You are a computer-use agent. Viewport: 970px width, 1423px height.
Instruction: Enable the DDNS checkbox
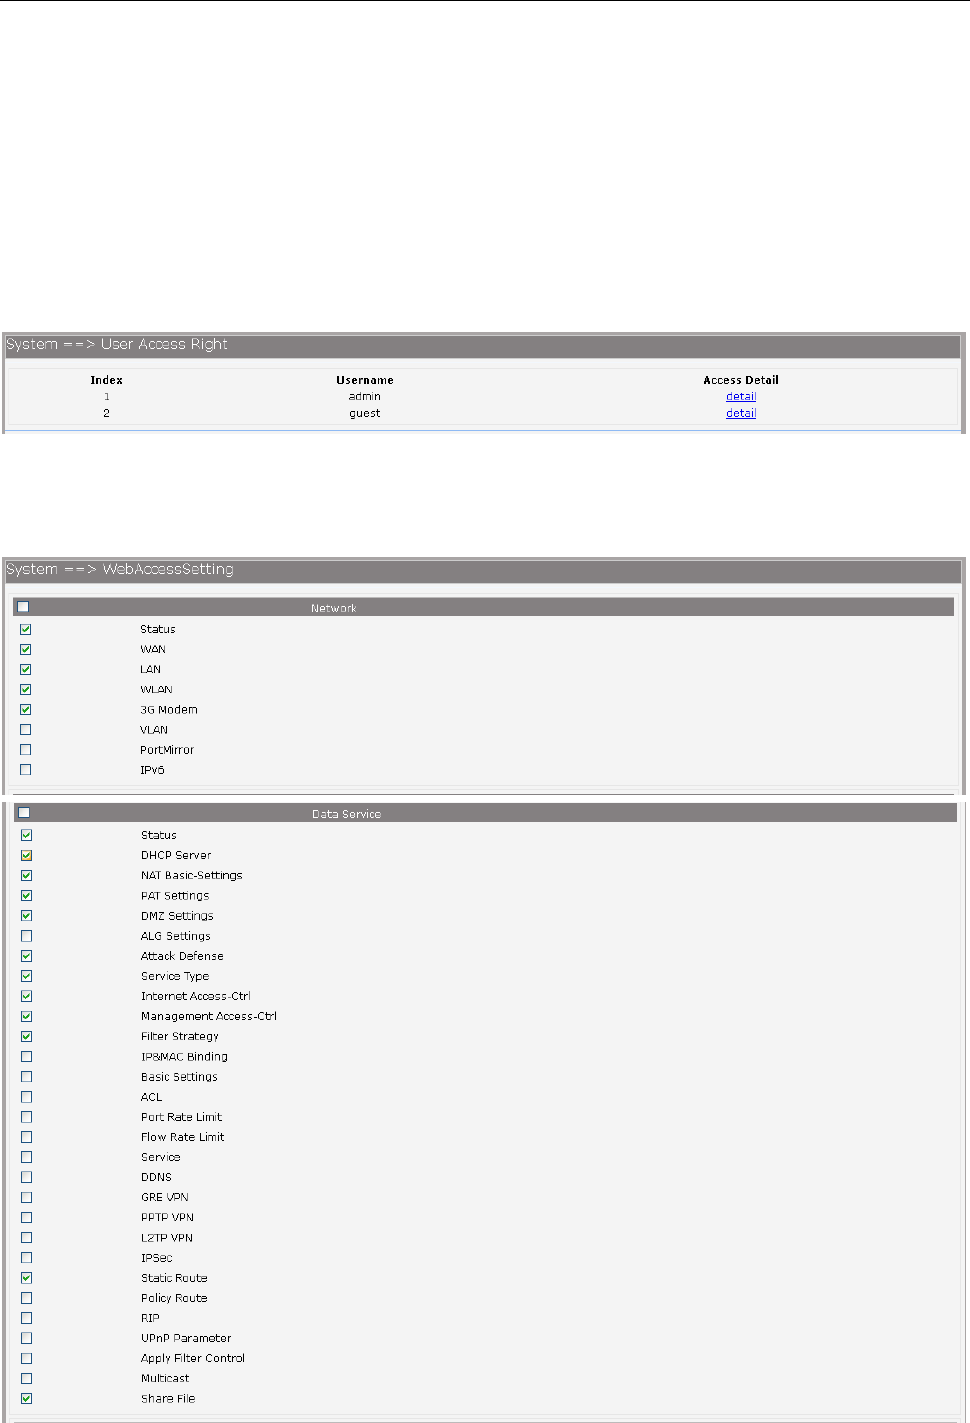[x=27, y=1177]
